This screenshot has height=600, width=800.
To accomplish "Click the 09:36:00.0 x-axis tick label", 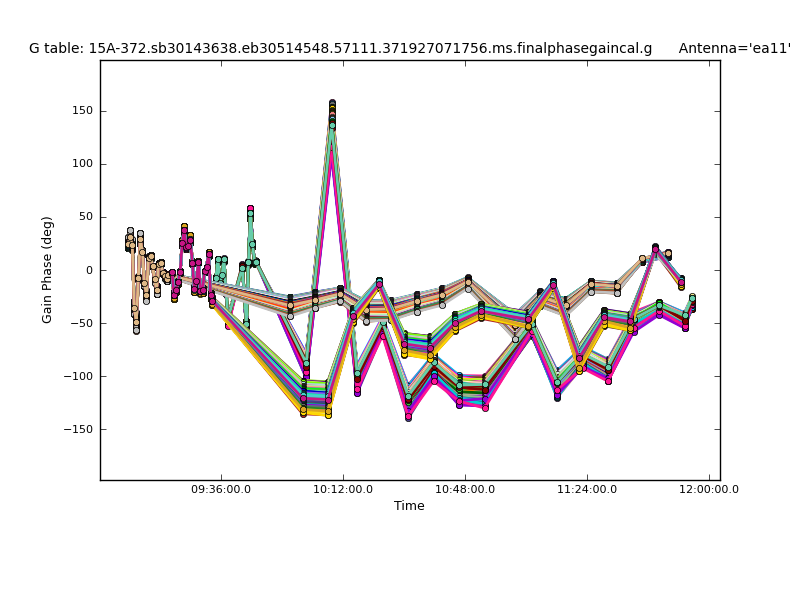I will (221, 489).
